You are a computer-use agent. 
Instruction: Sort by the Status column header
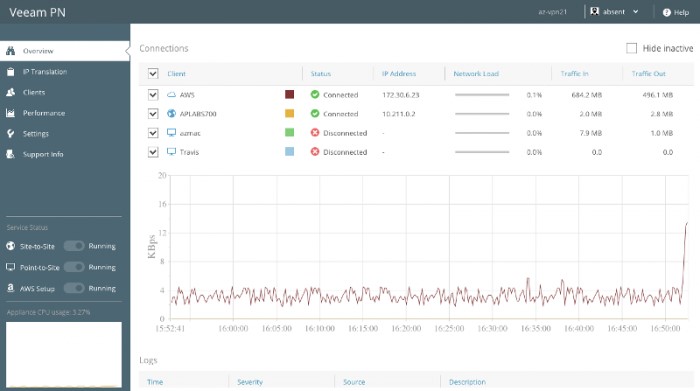(321, 74)
